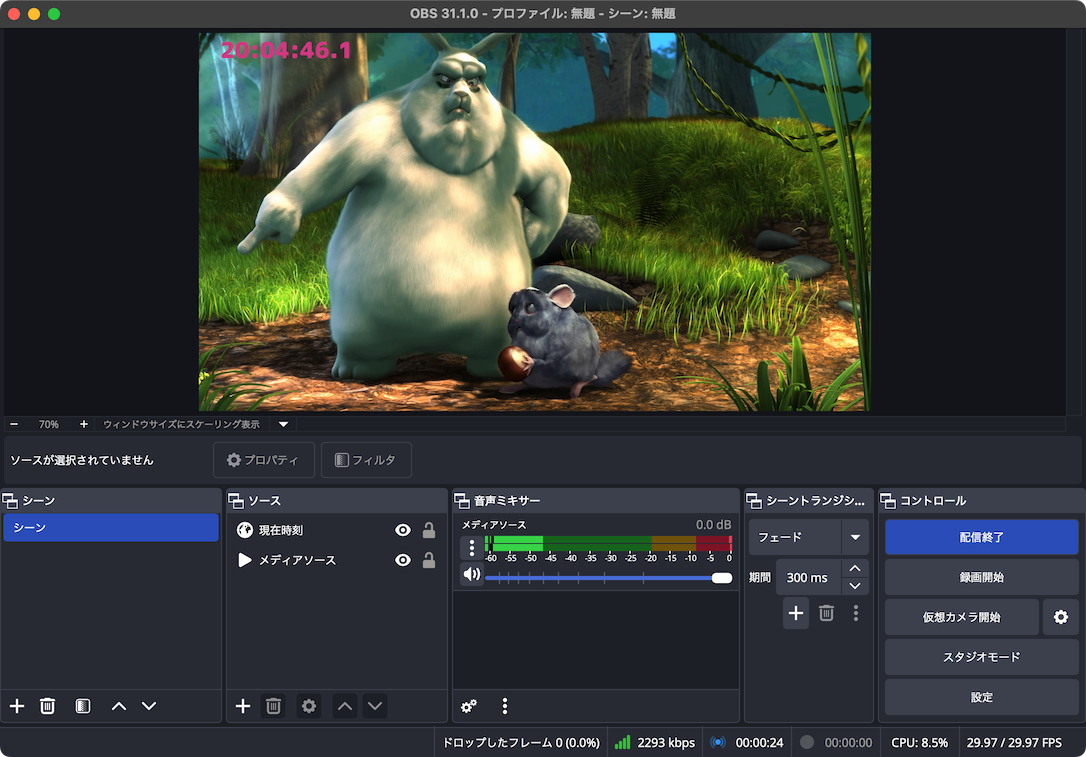Click the 仮想カメラ開始 button
The height and width of the screenshot is (757, 1086).
[961, 617]
